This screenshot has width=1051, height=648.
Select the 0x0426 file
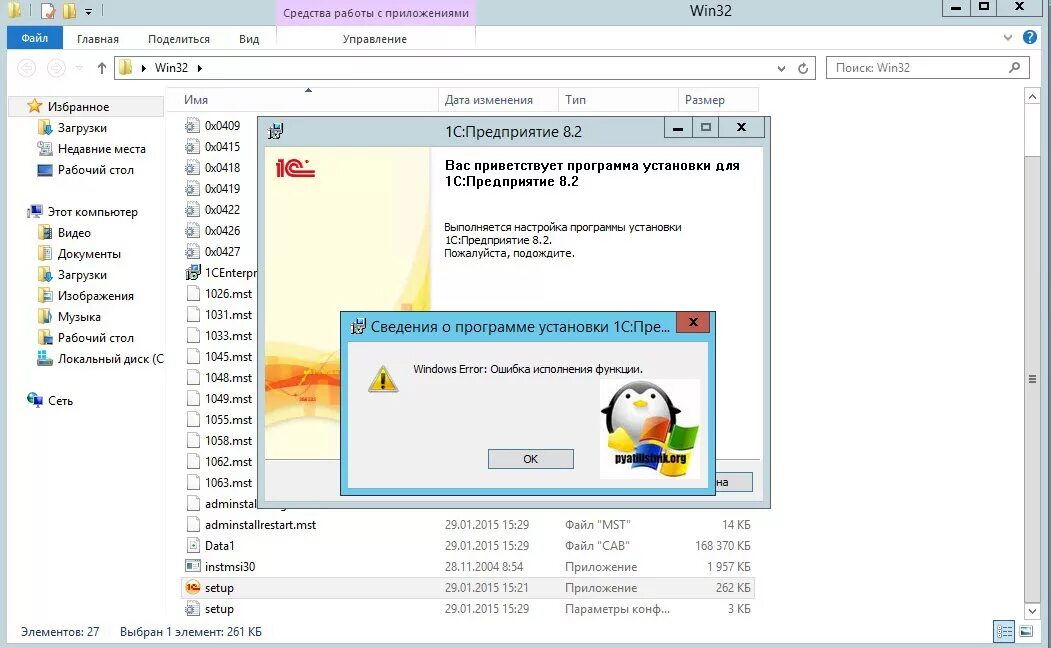222,231
